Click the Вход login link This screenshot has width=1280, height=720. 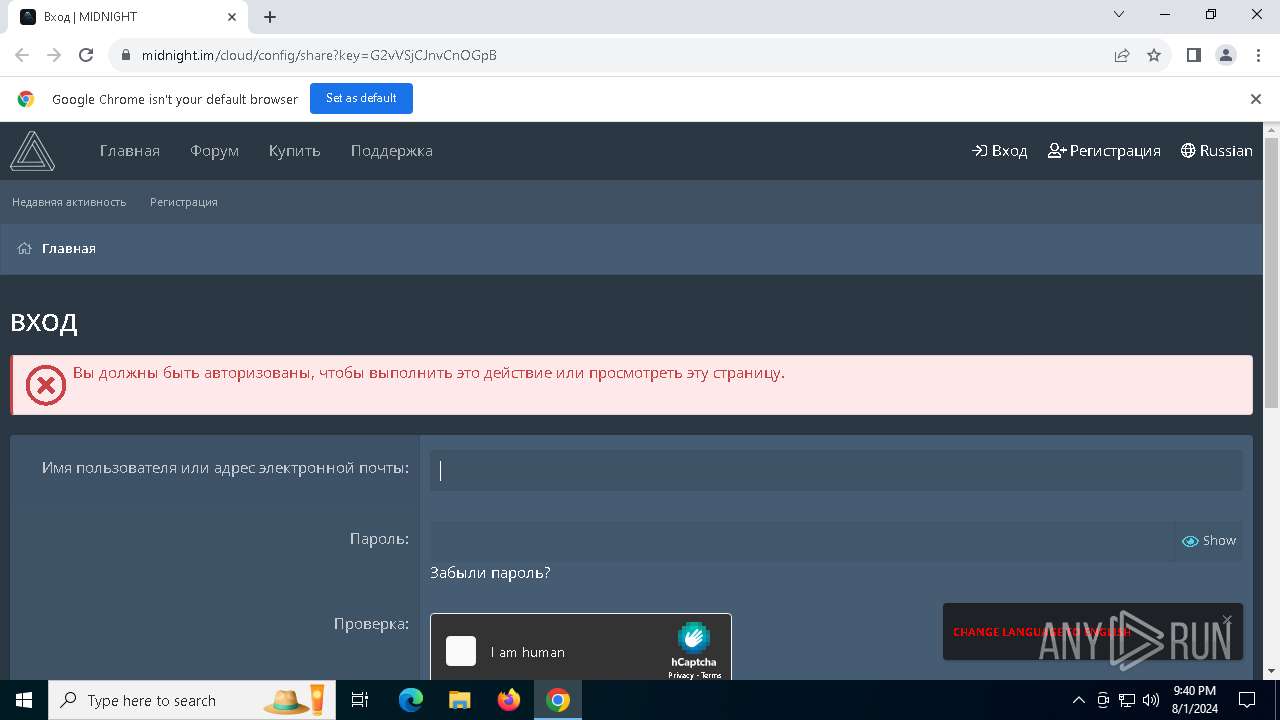tap(999, 151)
